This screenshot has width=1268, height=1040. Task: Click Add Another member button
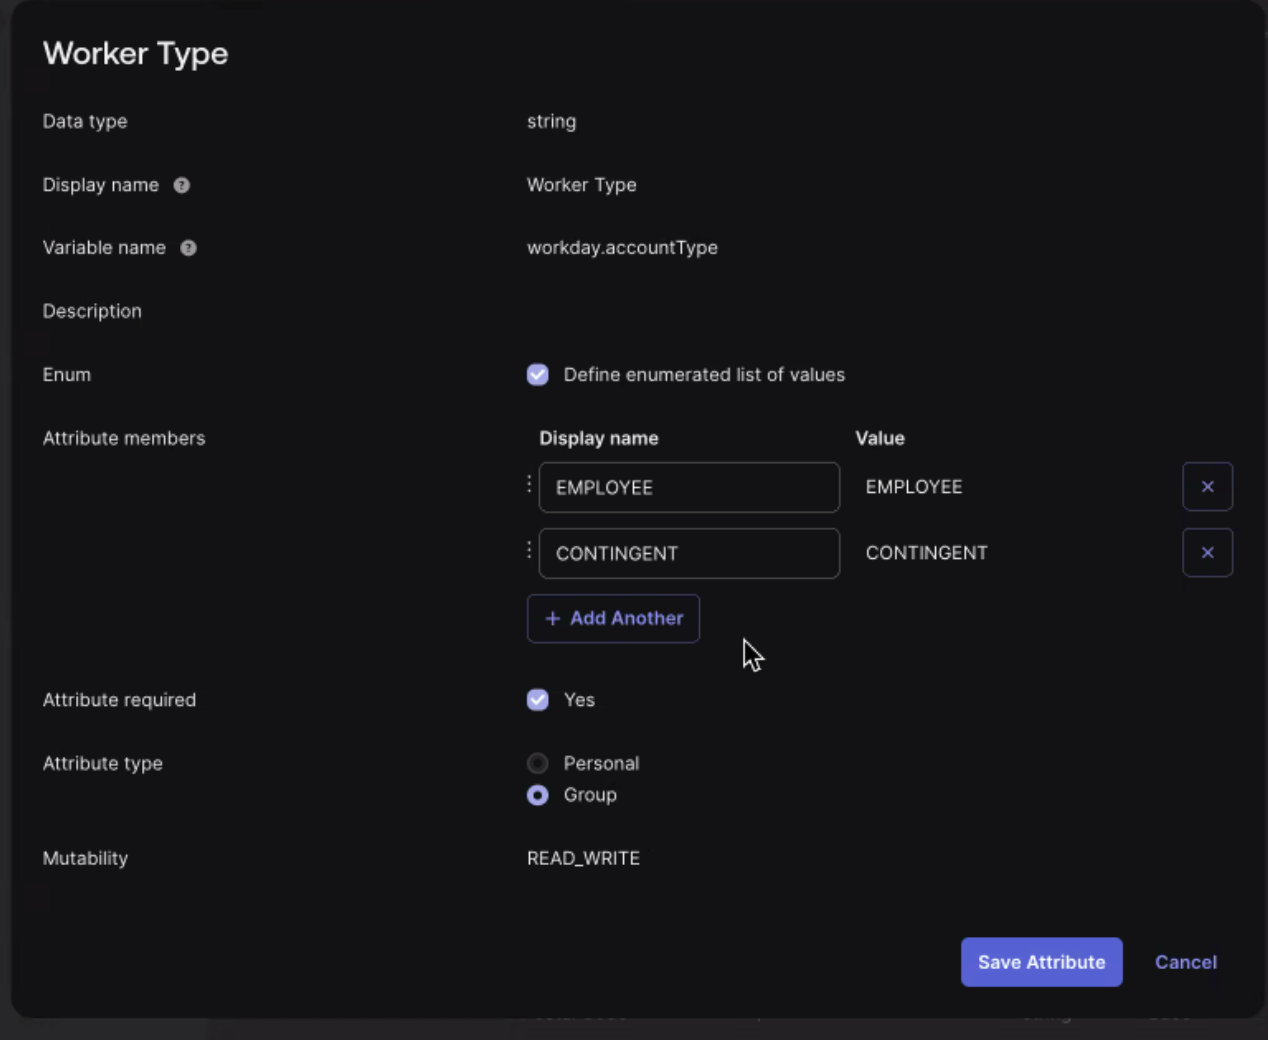tap(613, 618)
